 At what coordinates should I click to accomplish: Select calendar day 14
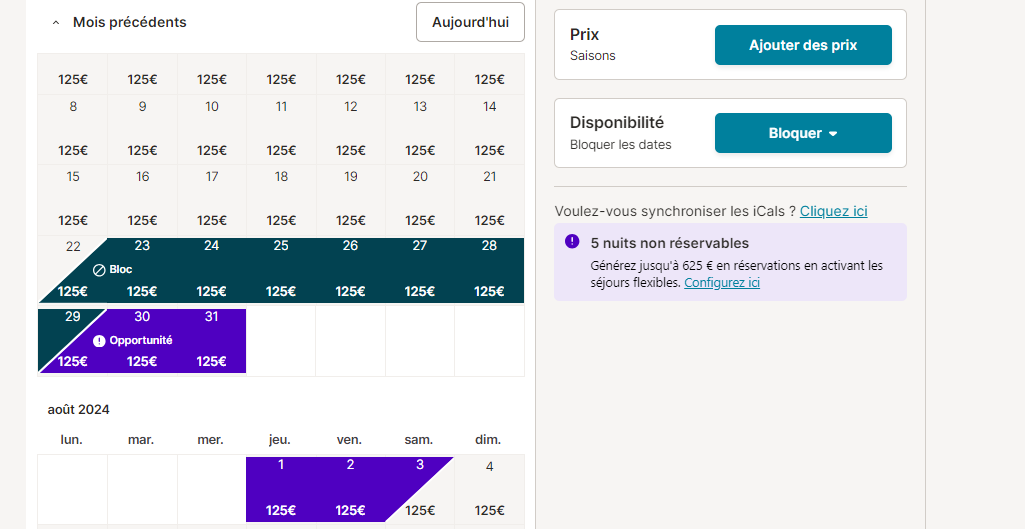point(490,129)
